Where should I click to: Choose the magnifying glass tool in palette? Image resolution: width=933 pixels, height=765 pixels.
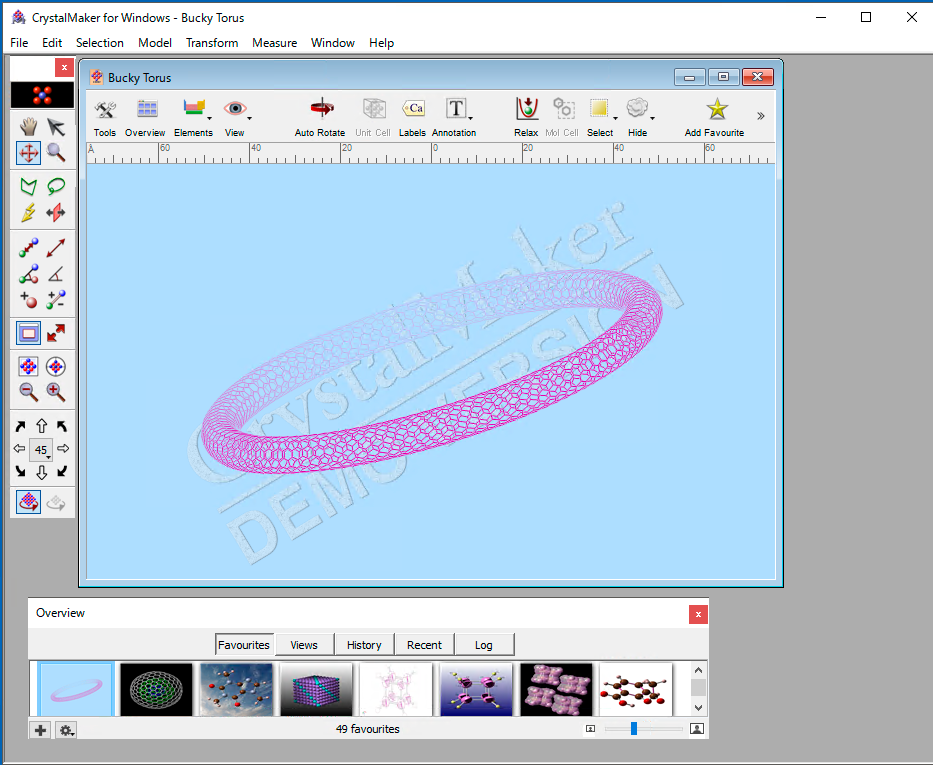tap(56, 153)
